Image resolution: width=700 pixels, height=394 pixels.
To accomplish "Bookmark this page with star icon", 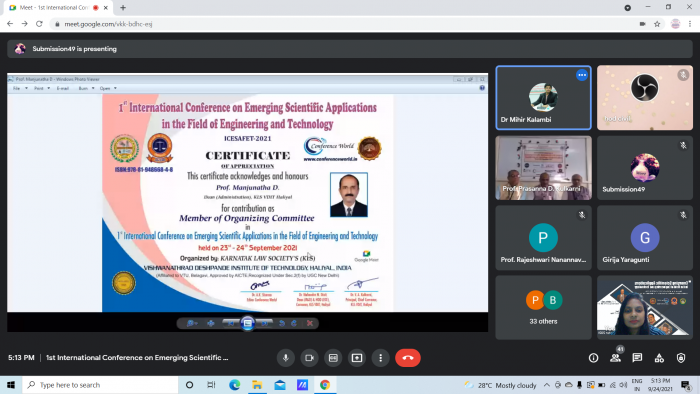I will (x=657, y=24).
